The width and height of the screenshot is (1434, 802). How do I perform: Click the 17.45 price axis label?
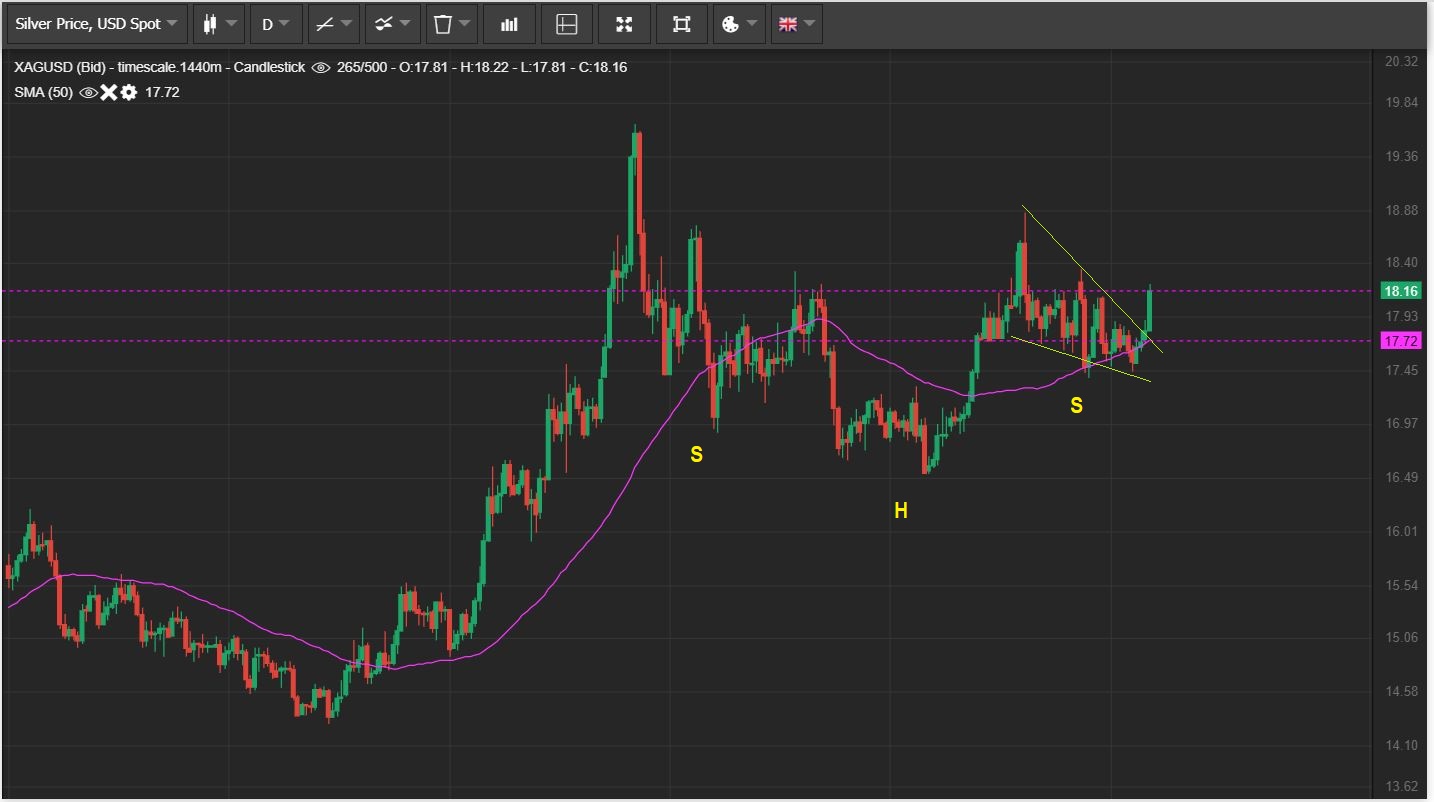[1402, 370]
